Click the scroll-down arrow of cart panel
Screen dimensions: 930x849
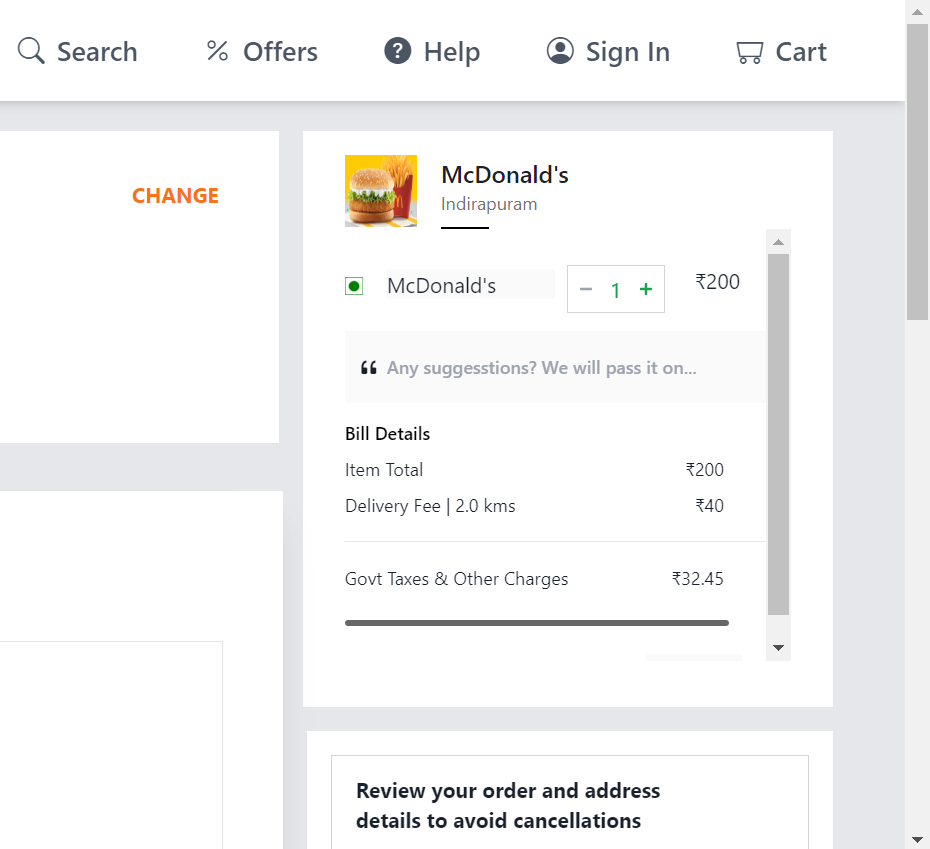point(779,648)
